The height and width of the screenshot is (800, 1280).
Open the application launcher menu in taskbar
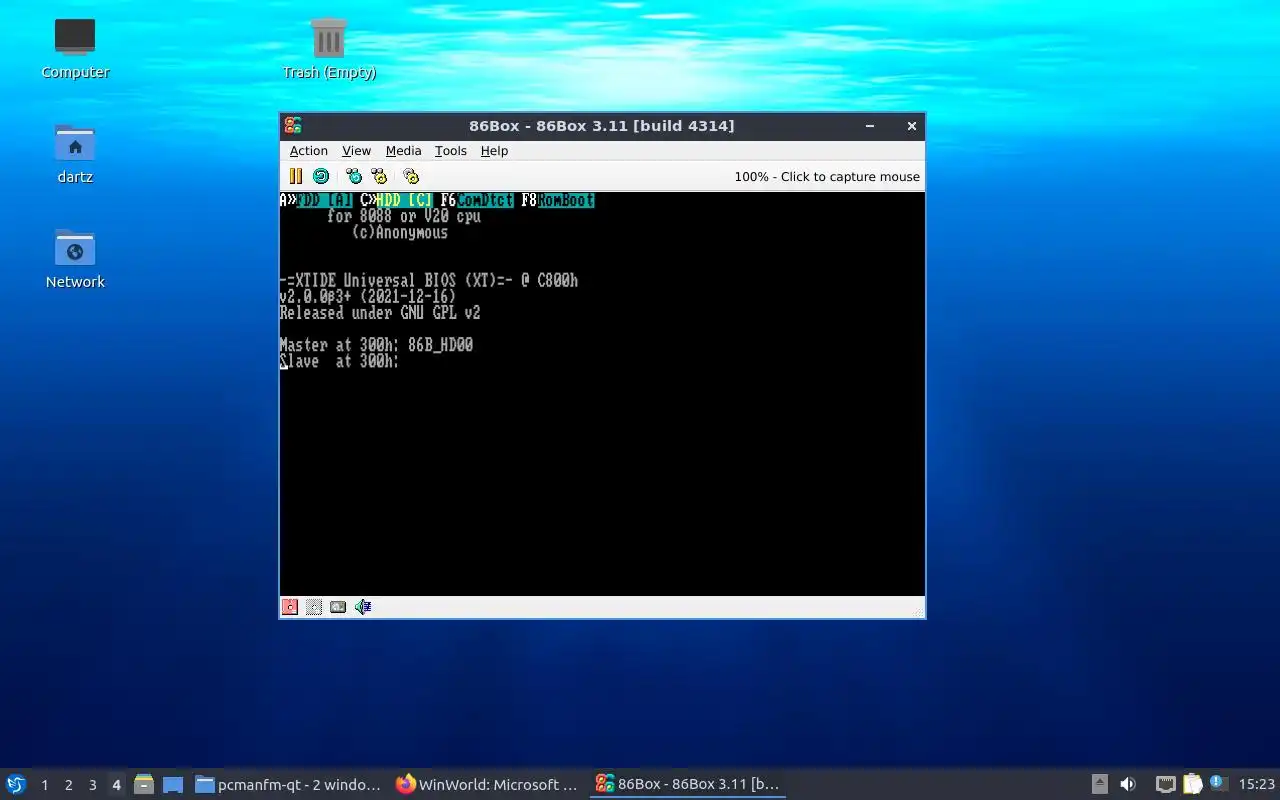pos(16,784)
